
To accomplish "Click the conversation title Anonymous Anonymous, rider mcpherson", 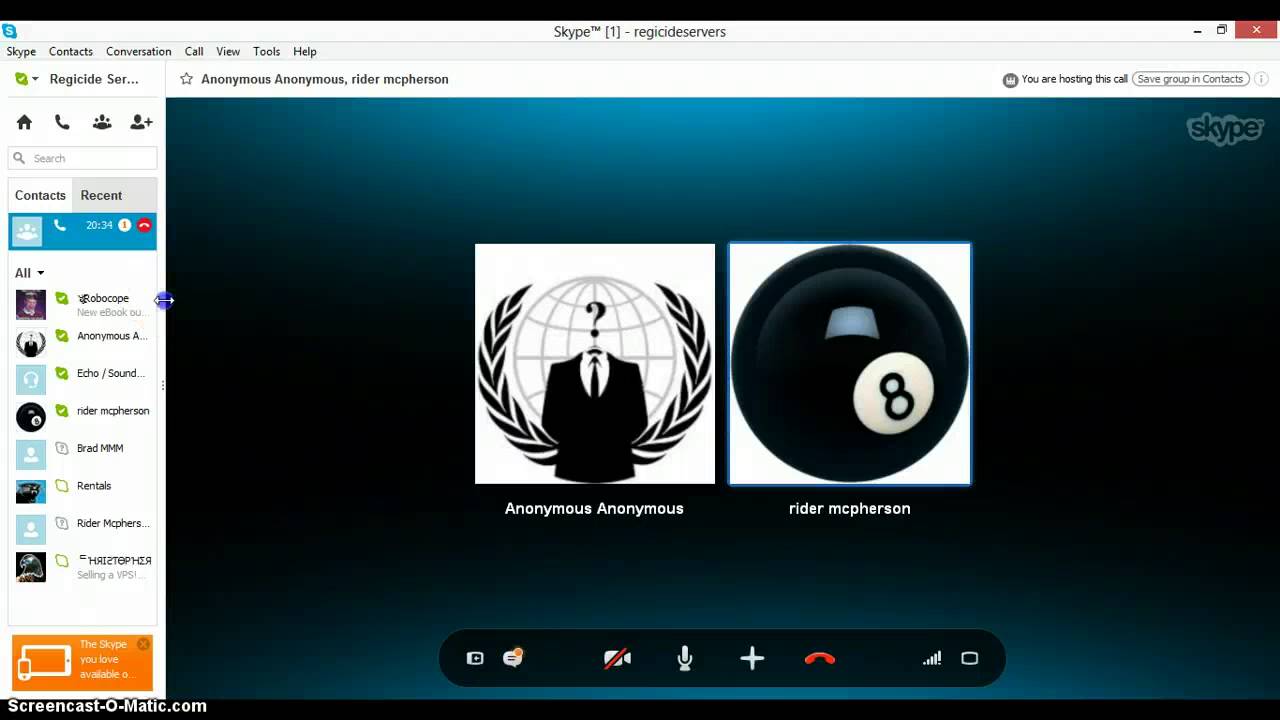I will click(x=325, y=79).
